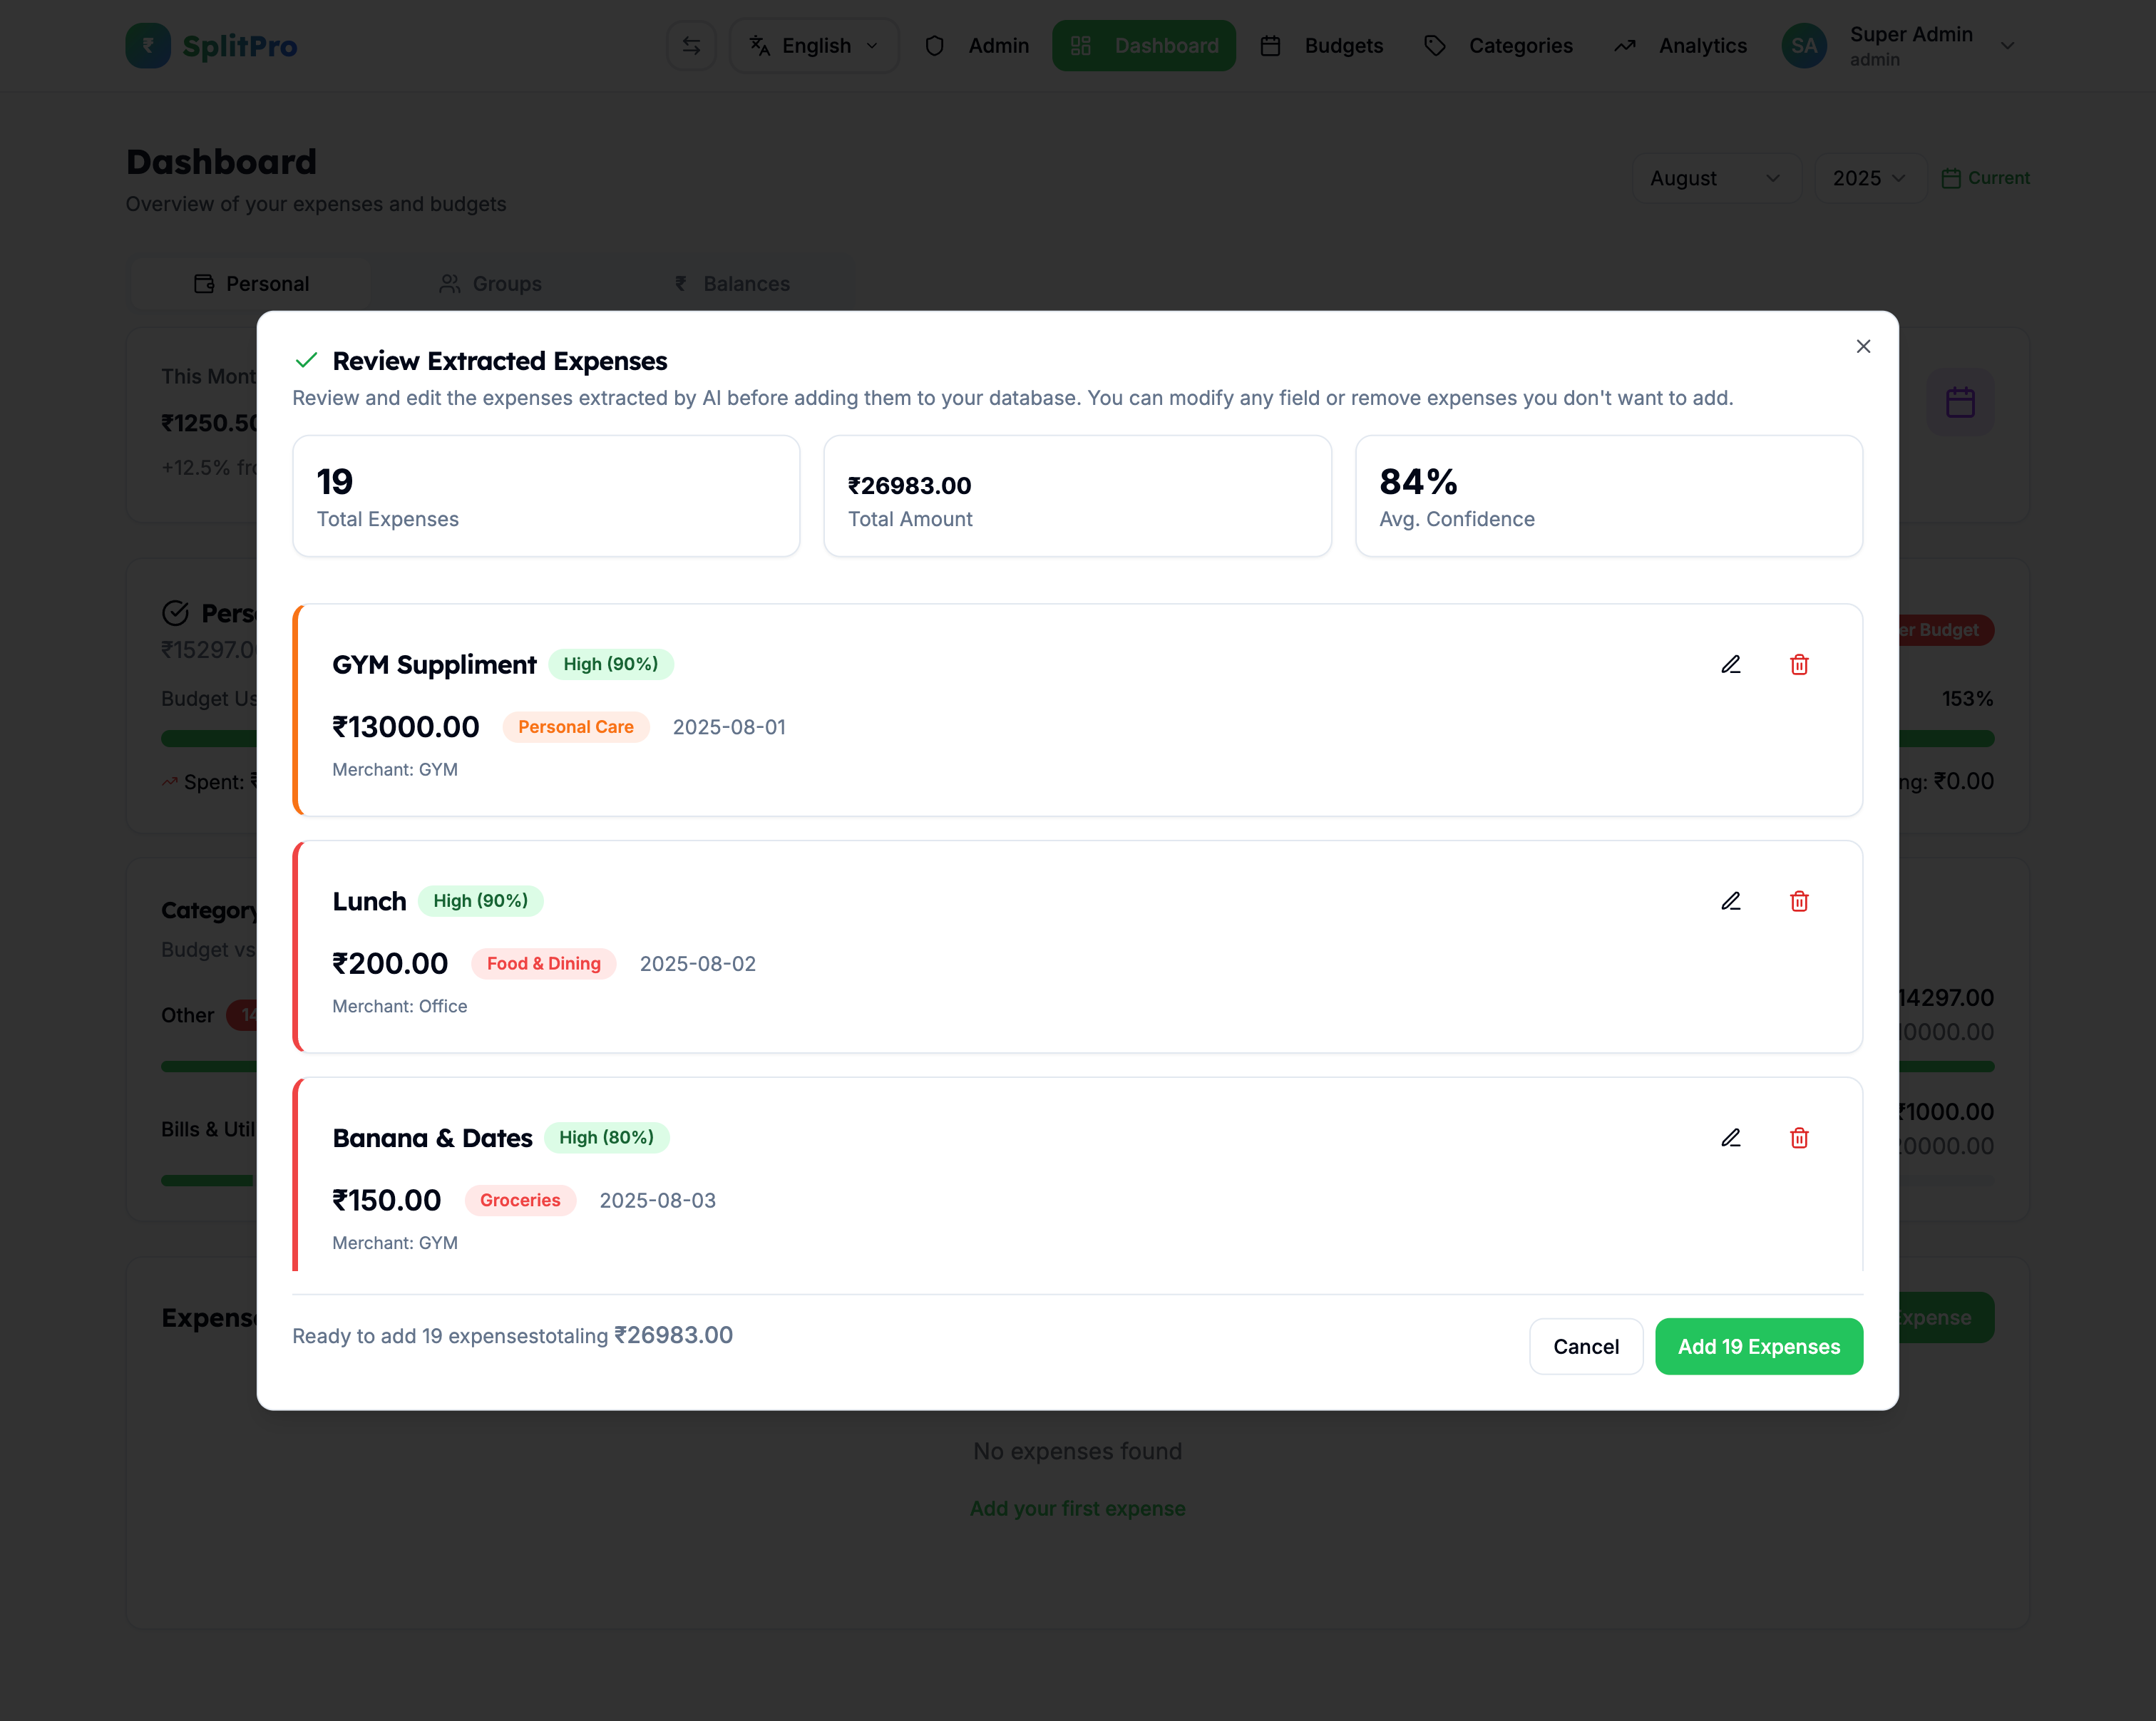Click Add your first expense link
The image size is (2156, 1721).
pyautogui.click(x=1077, y=1508)
